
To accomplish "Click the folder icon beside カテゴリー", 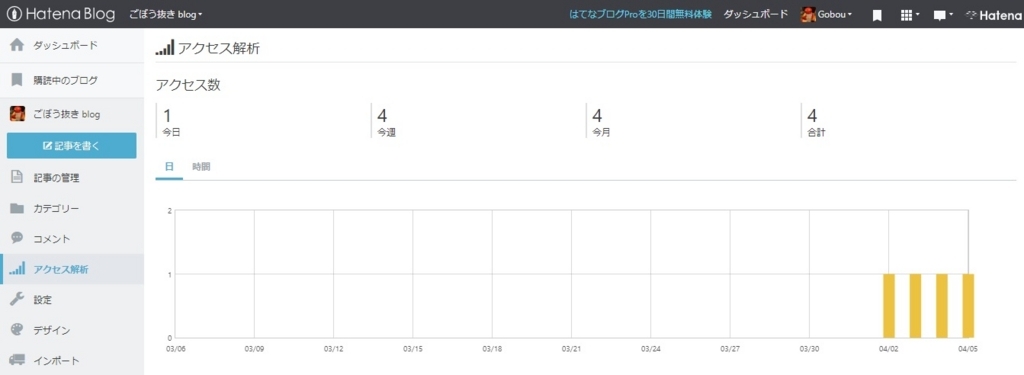I will 17,208.
